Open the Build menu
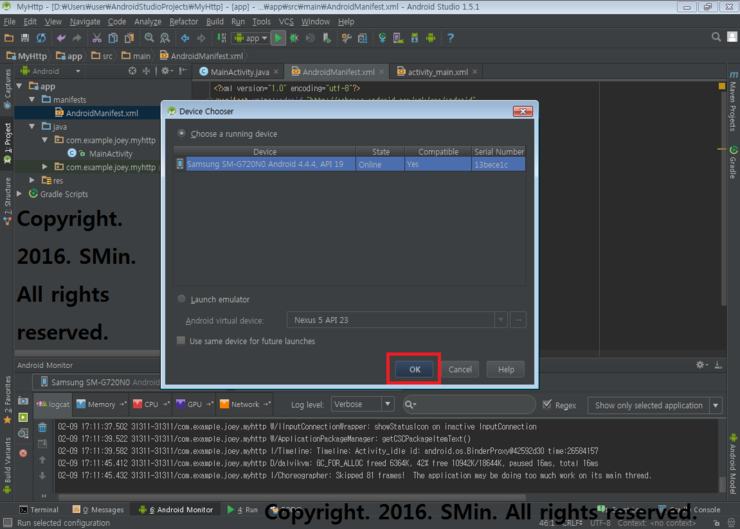 (x=215, y=22)
